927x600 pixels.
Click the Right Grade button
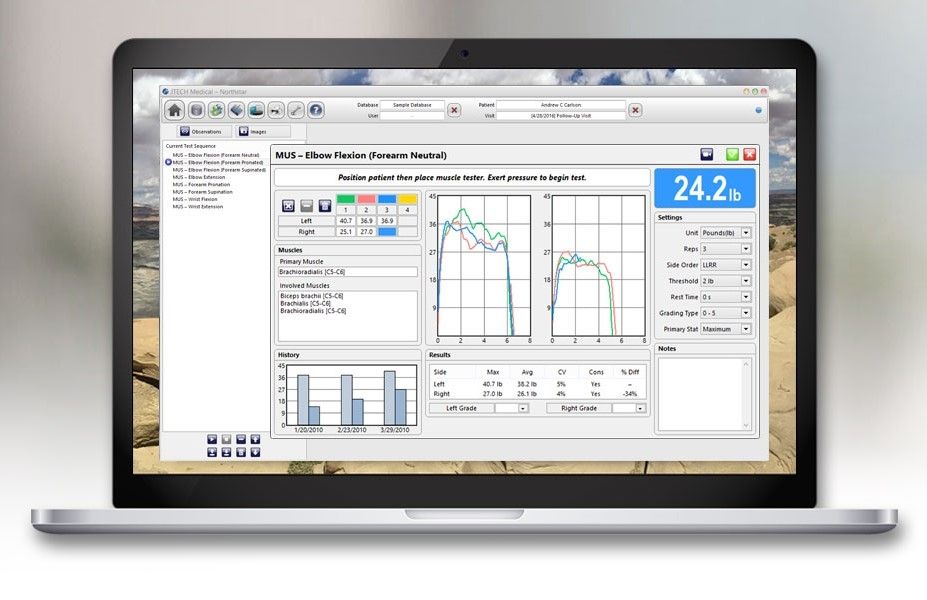[579, 408]
